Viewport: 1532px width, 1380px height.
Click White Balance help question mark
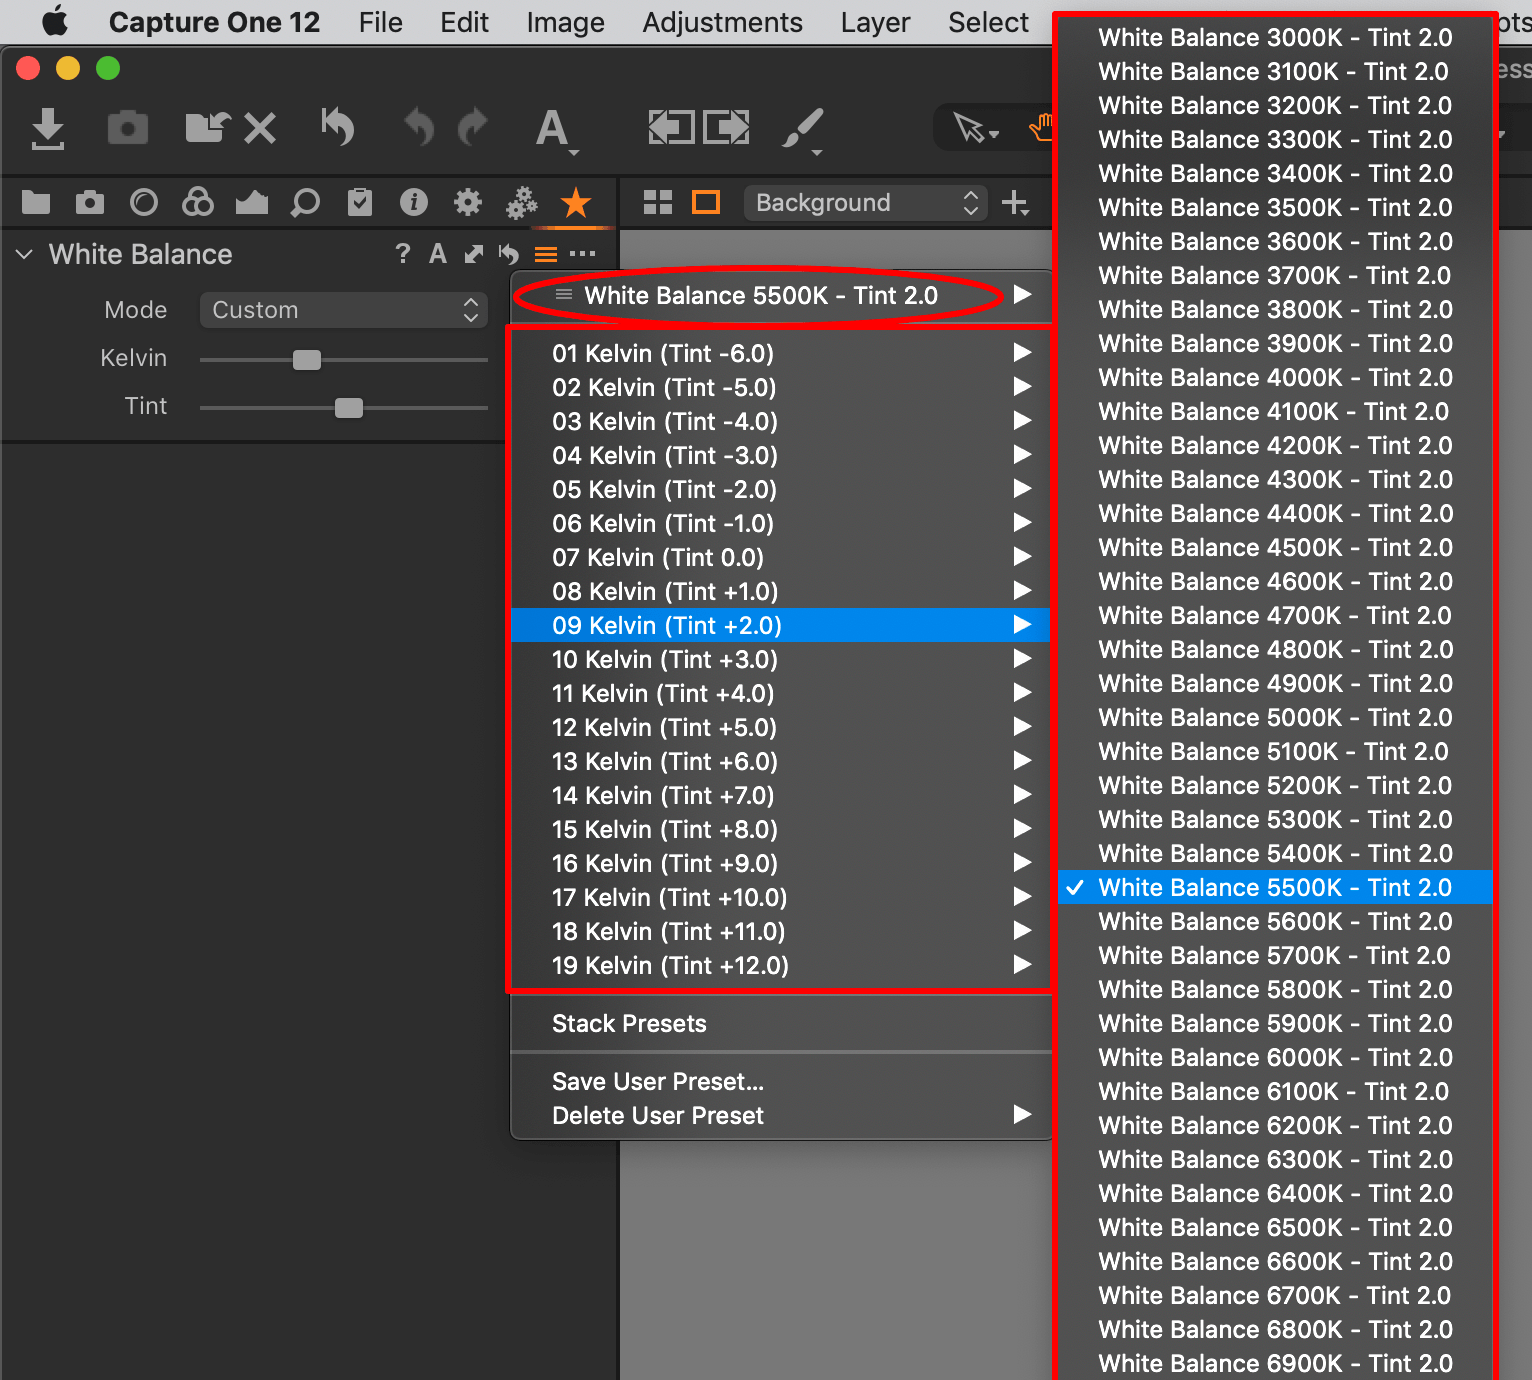[403, 254]
